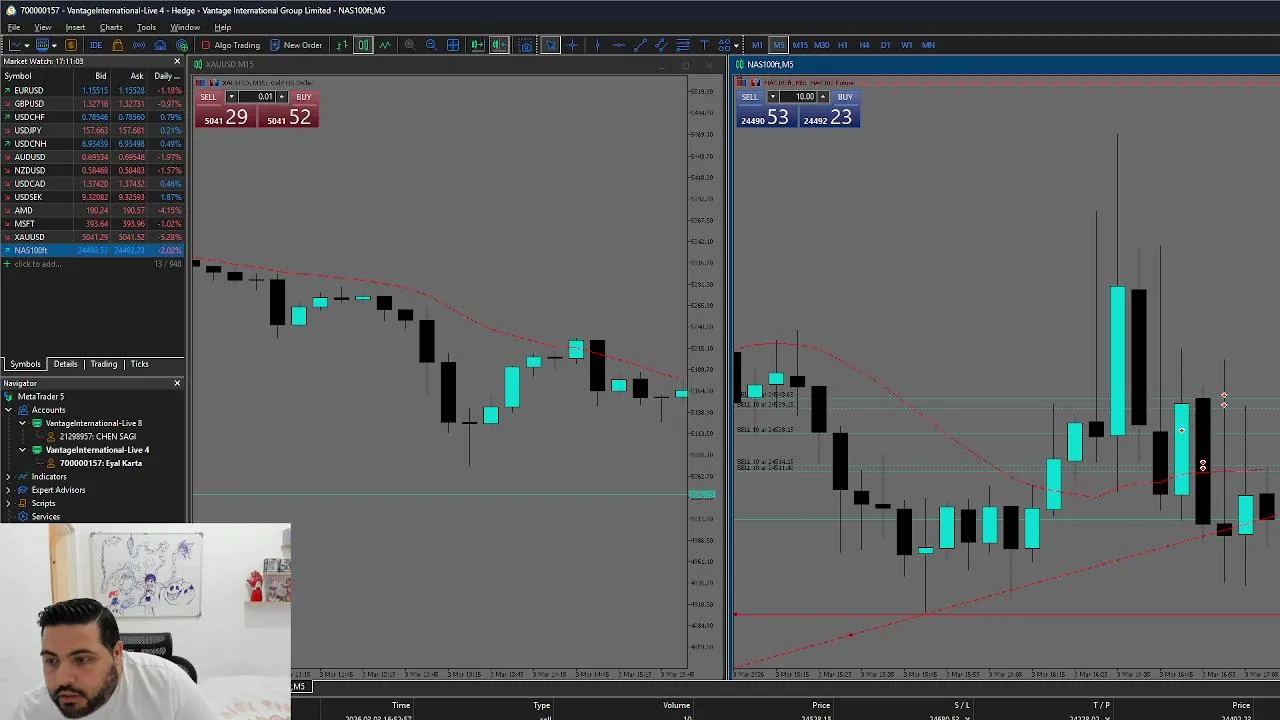Image resolution: width=1280 pixels, height=720 pixels.
Task: Select the cursor arrow tool
Action: (550, 45)
